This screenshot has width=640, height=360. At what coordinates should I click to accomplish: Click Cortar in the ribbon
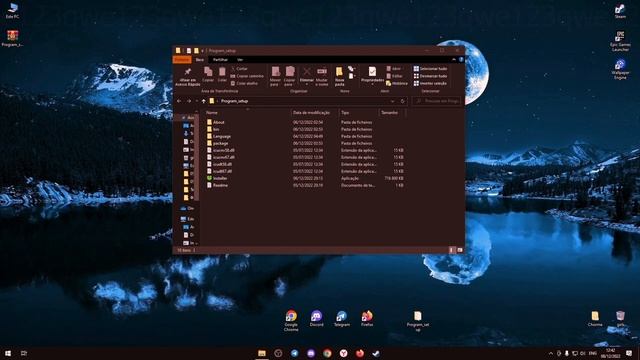click(240, 69)
